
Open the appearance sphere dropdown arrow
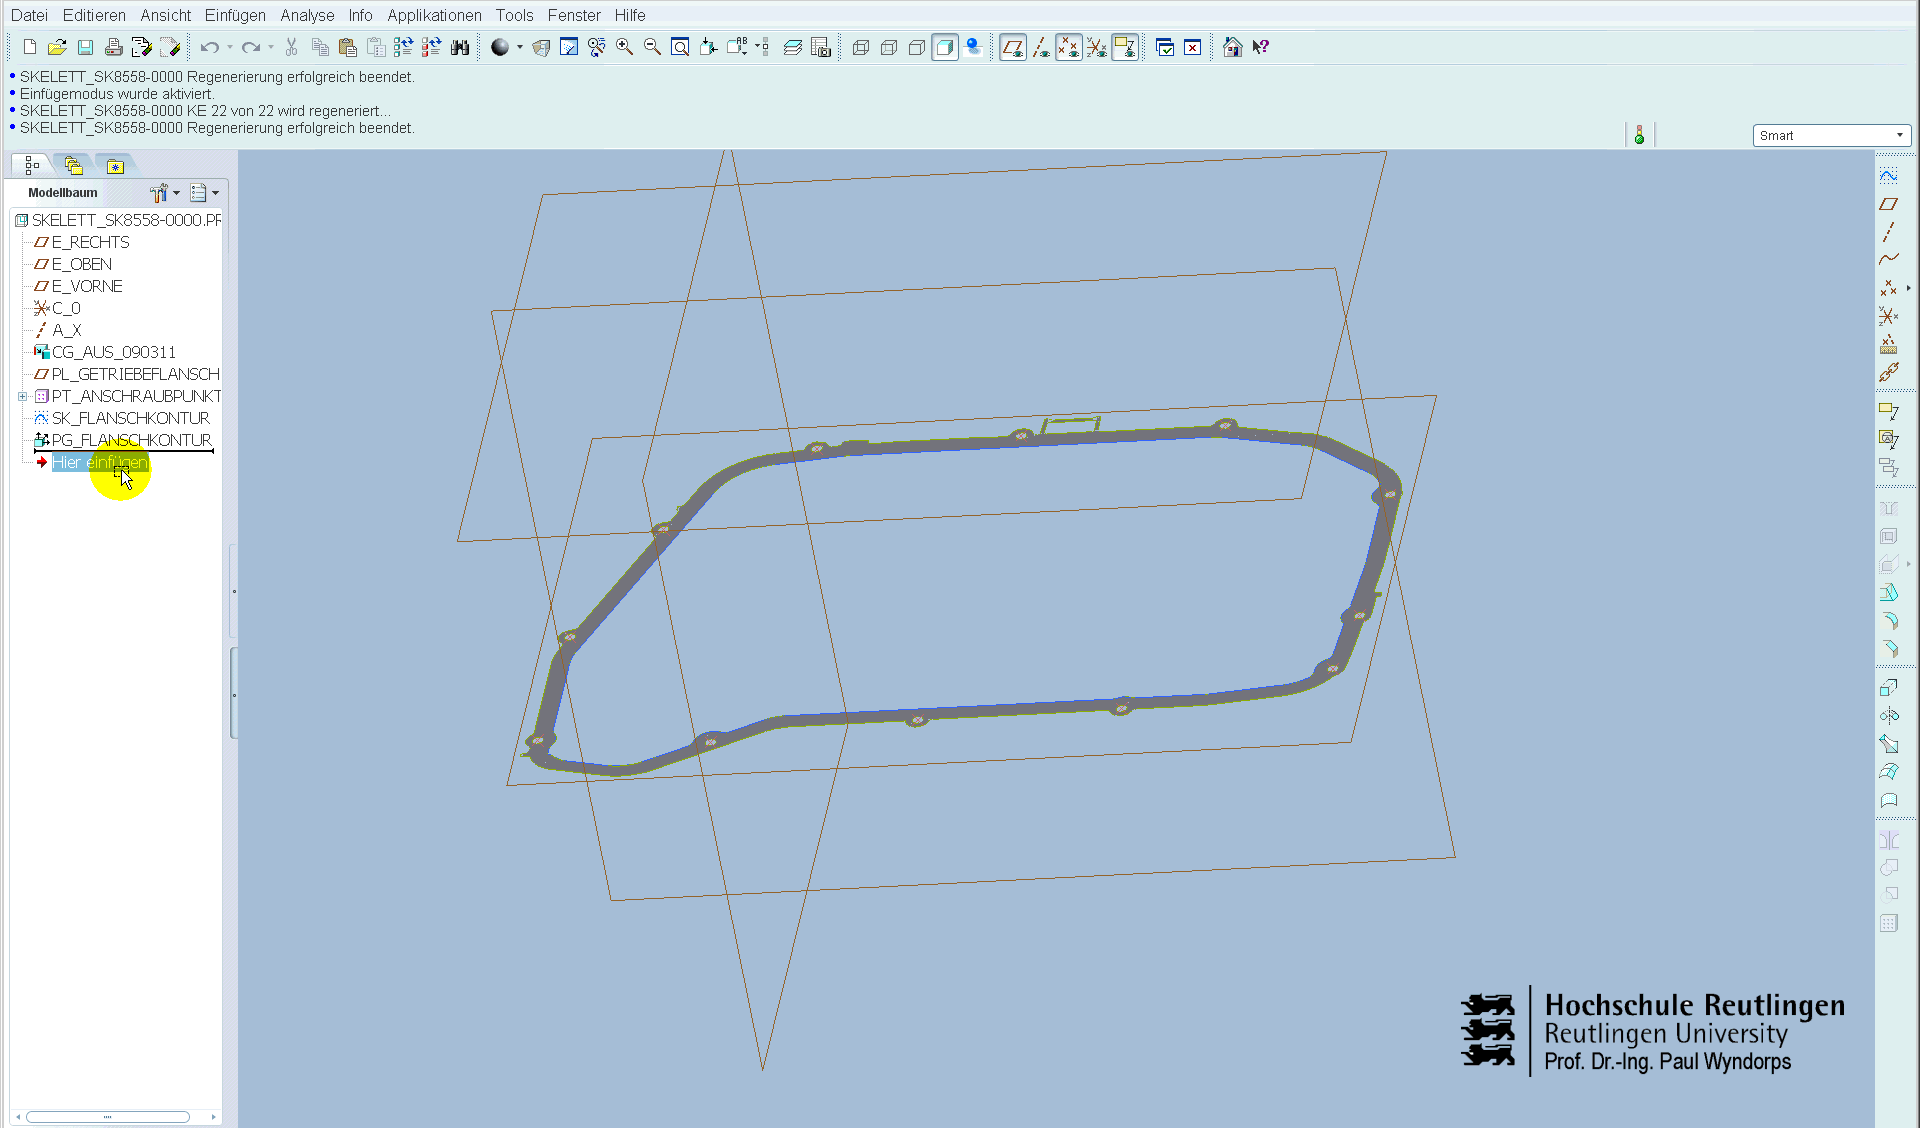point(520,47)
